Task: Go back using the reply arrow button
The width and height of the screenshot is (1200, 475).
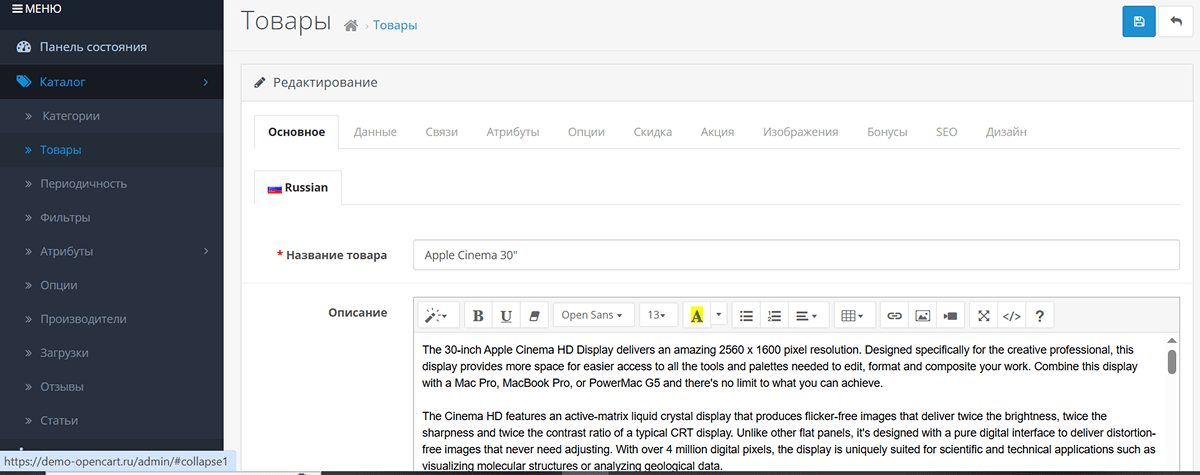Action: click(x=1176, y=21)
